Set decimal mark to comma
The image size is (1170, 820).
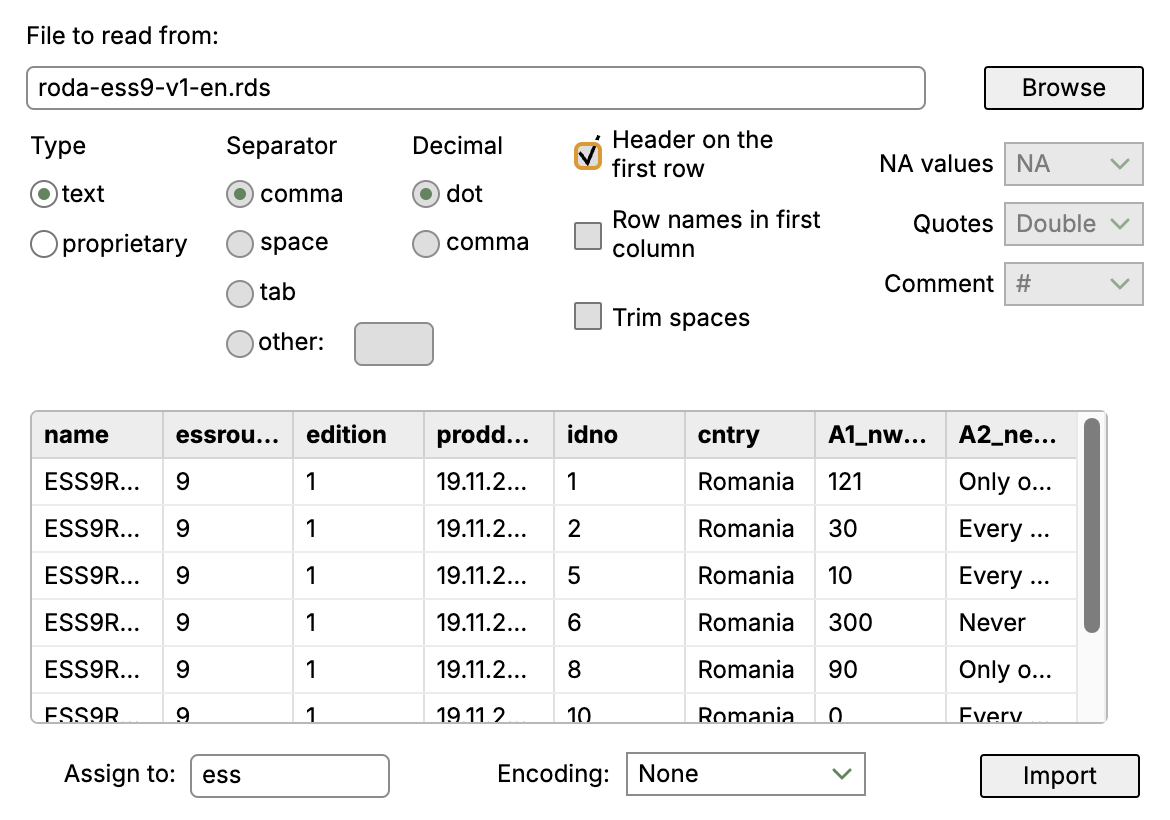(x=425, y=243)
